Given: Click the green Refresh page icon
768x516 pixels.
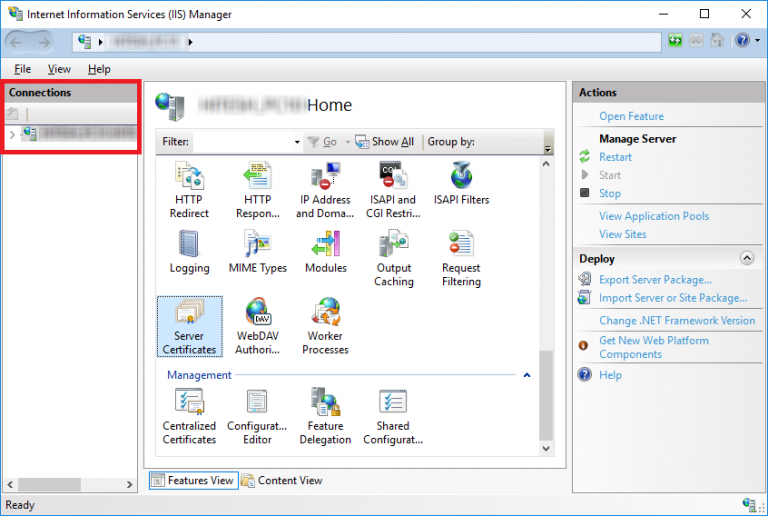Looking at the screenshot, I should coord(675,40).
